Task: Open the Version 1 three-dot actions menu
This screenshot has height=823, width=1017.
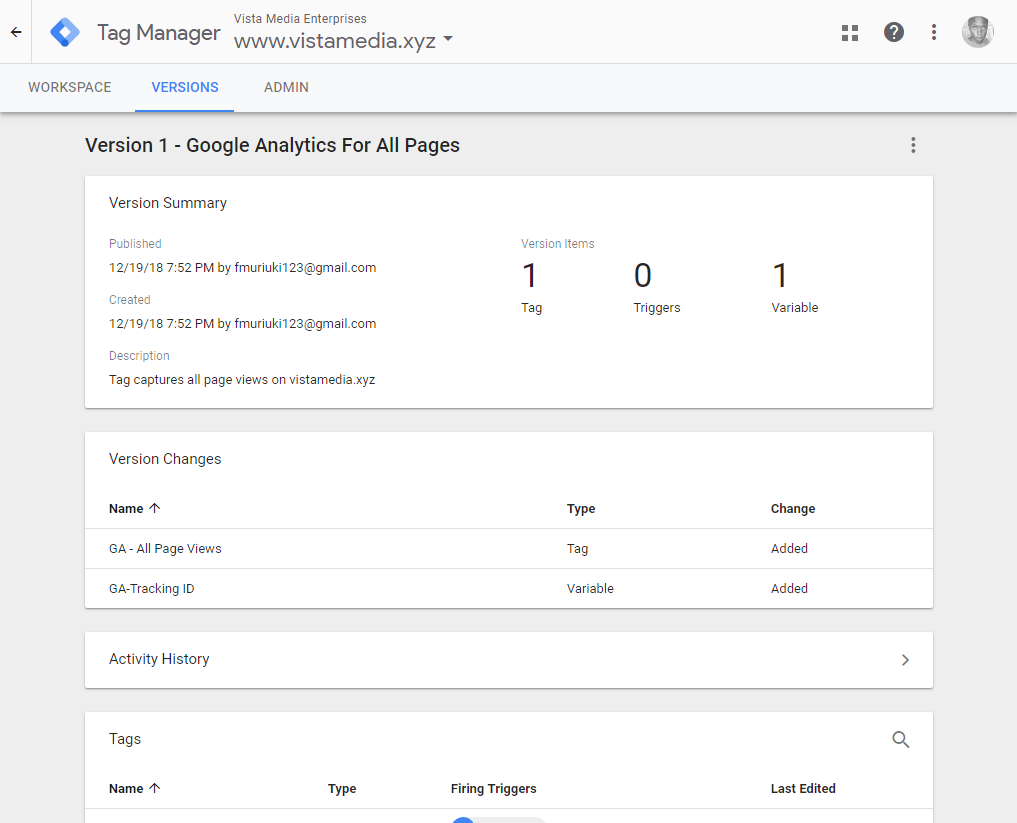Action: coord(912,145)
